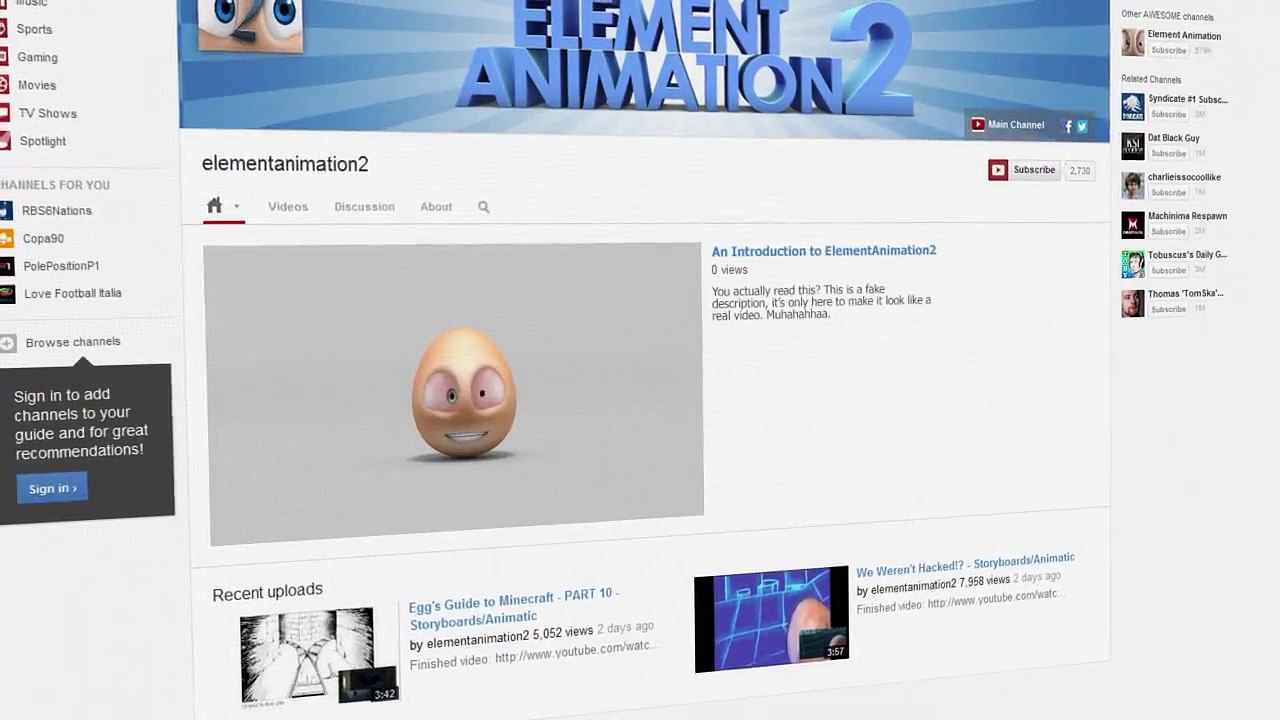The height and width of the screenshot is (720, 1280).
Task: Open the Minecraft storyboard sketch thumbnail
Action: pyautogui.click(x=318, y=656)
